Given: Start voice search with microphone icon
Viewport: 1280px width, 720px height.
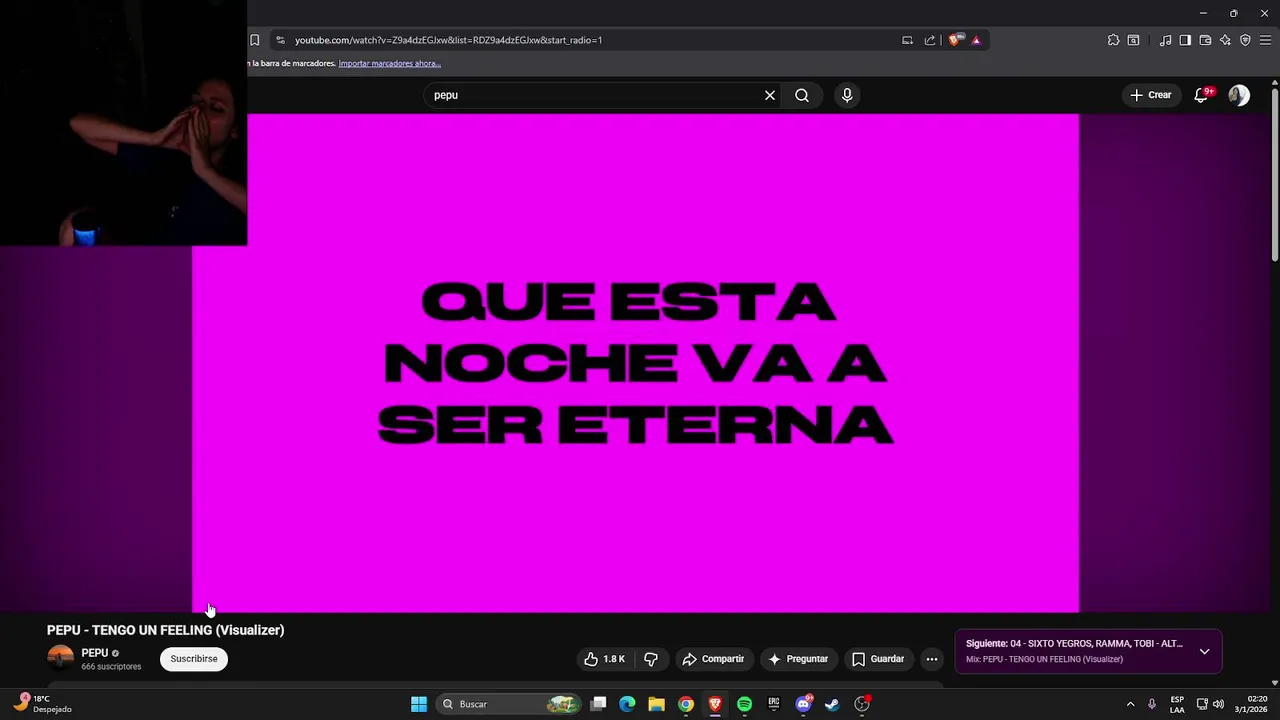Looking at the screenshot, I should point(847,95).
